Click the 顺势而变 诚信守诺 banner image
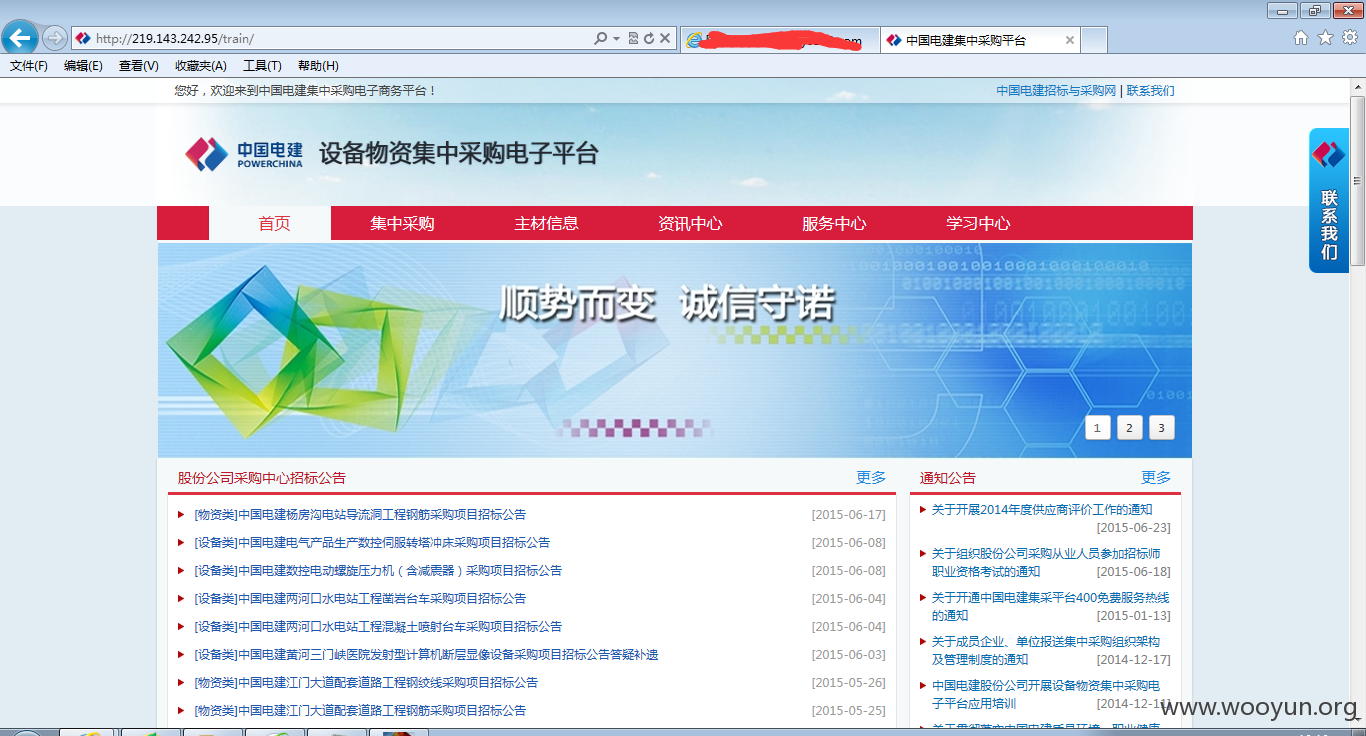The height and width of the screenshot is (736, 1366). click(x=675, y=350)
